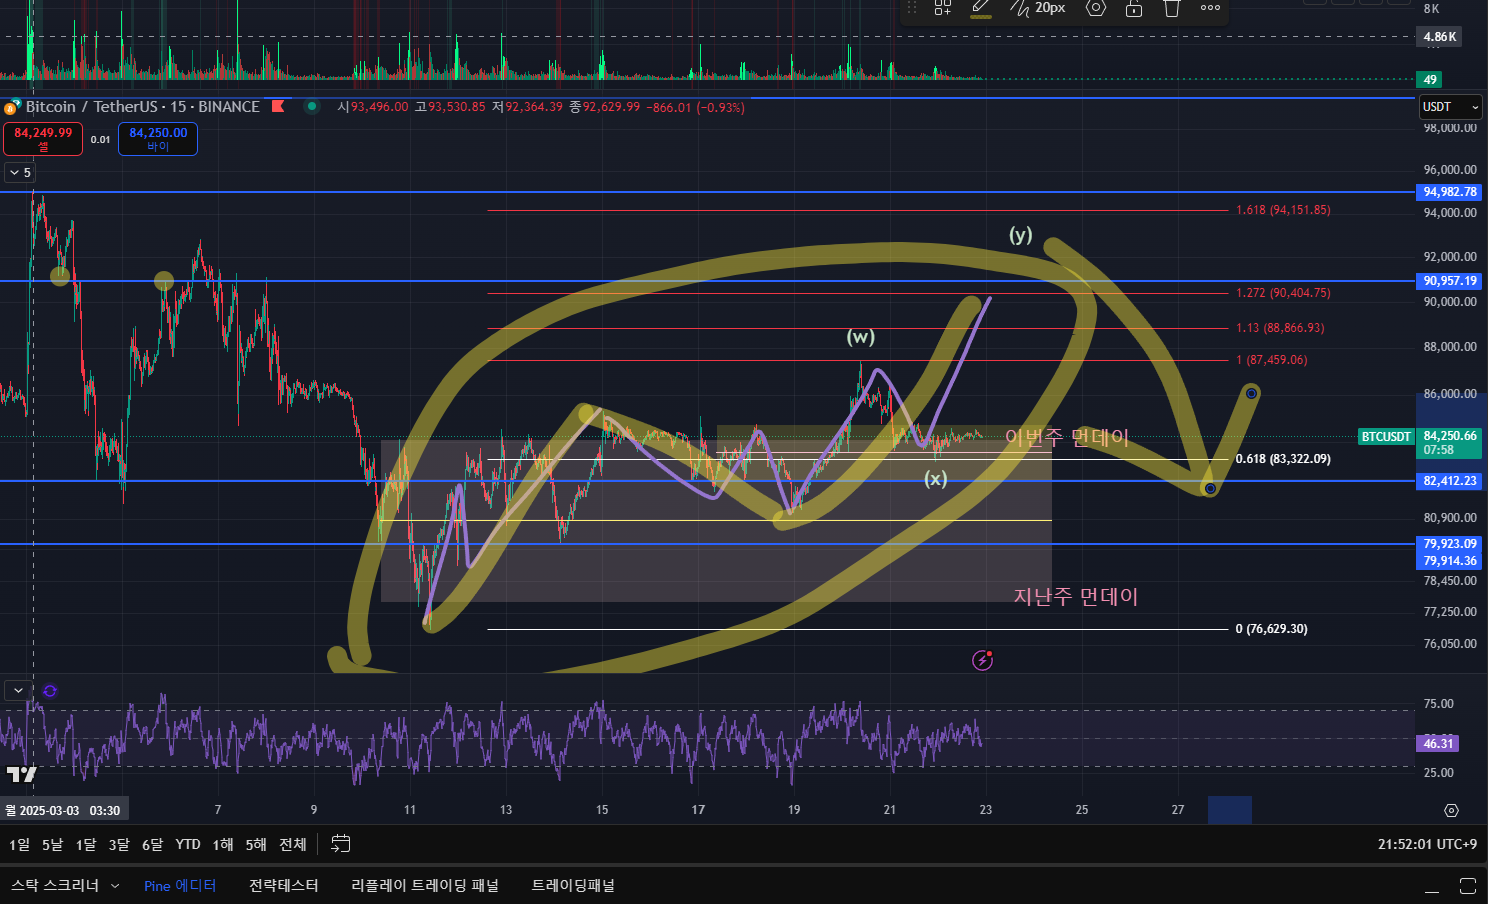The height and width of the screenshot is (904, 1488).
Task: Click the TradingView logo watermark button
Action: (x=21, y=774)
